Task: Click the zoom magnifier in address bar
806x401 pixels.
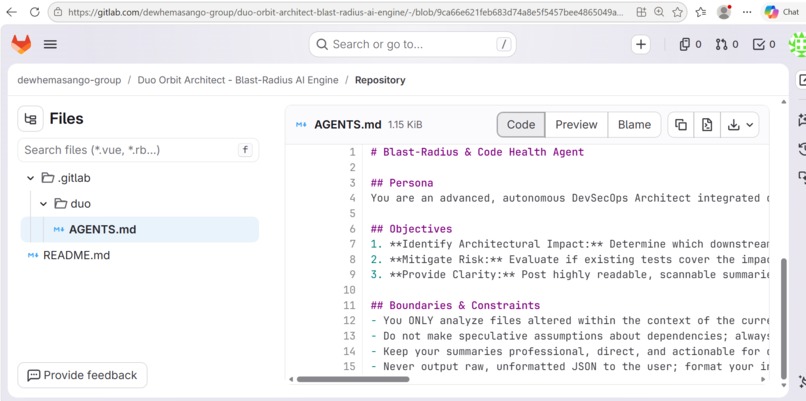Action: pyautogui.click(x=659, y=12)
